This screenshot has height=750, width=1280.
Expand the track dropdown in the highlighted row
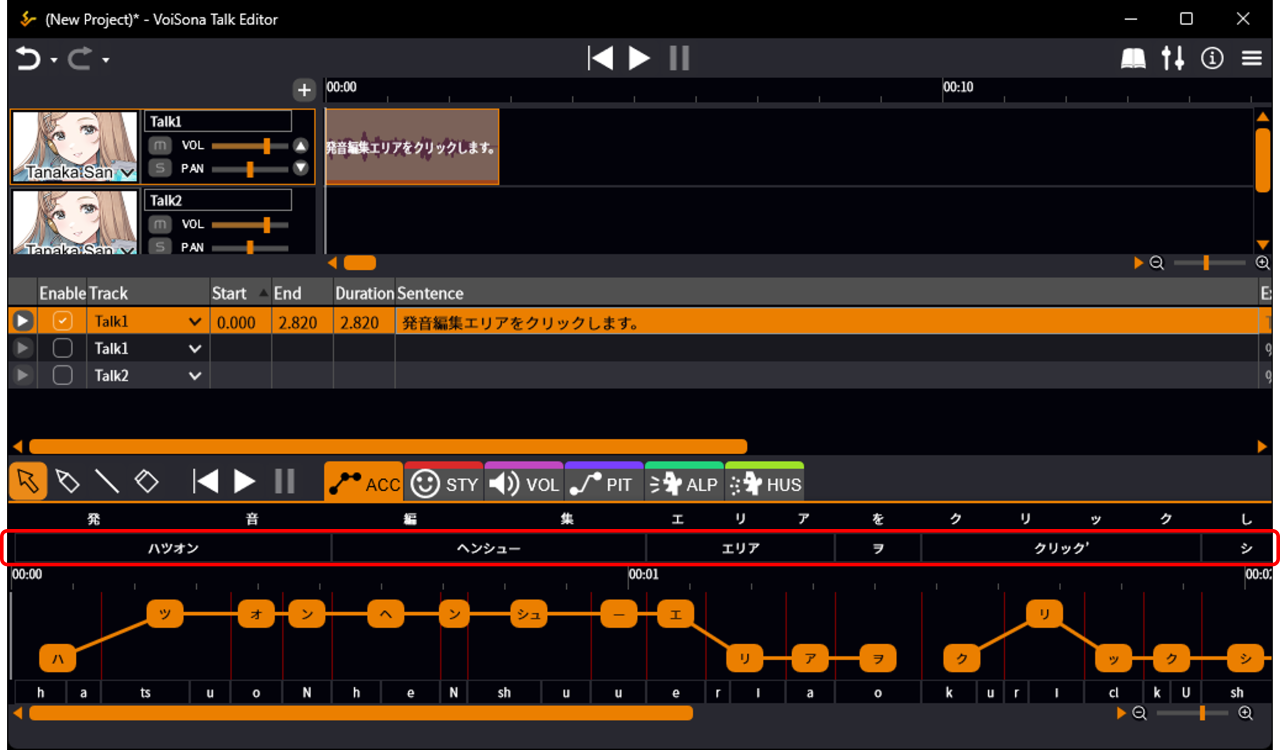[195, 322]
